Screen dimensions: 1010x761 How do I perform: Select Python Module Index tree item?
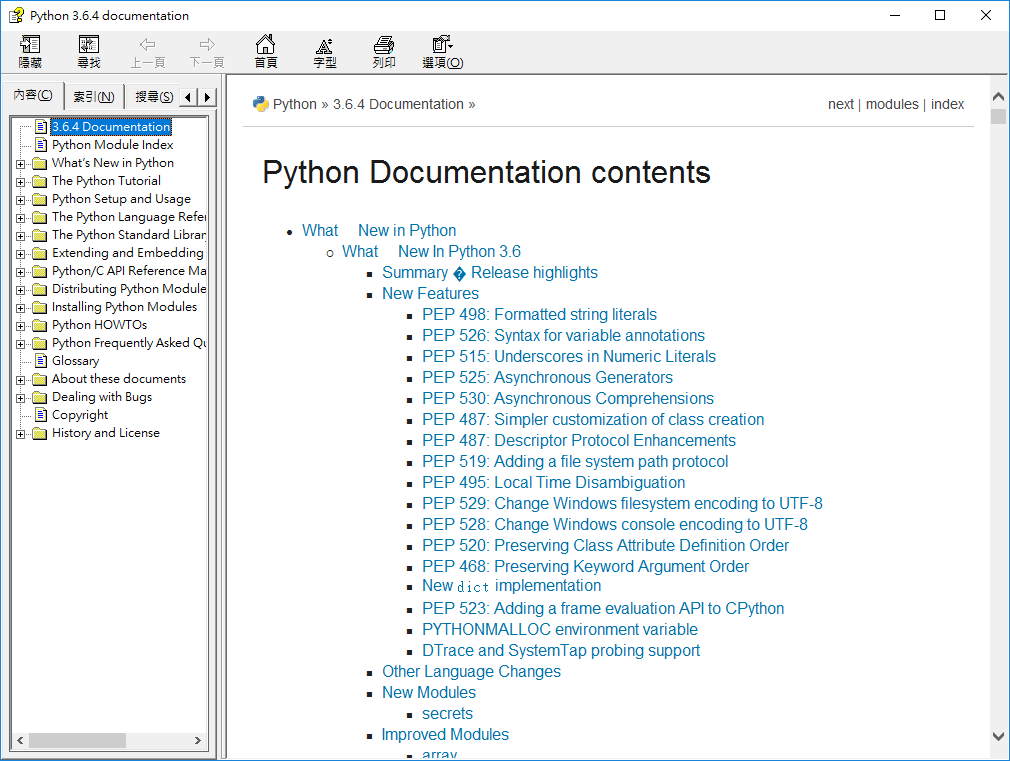(x=112, y=144)
